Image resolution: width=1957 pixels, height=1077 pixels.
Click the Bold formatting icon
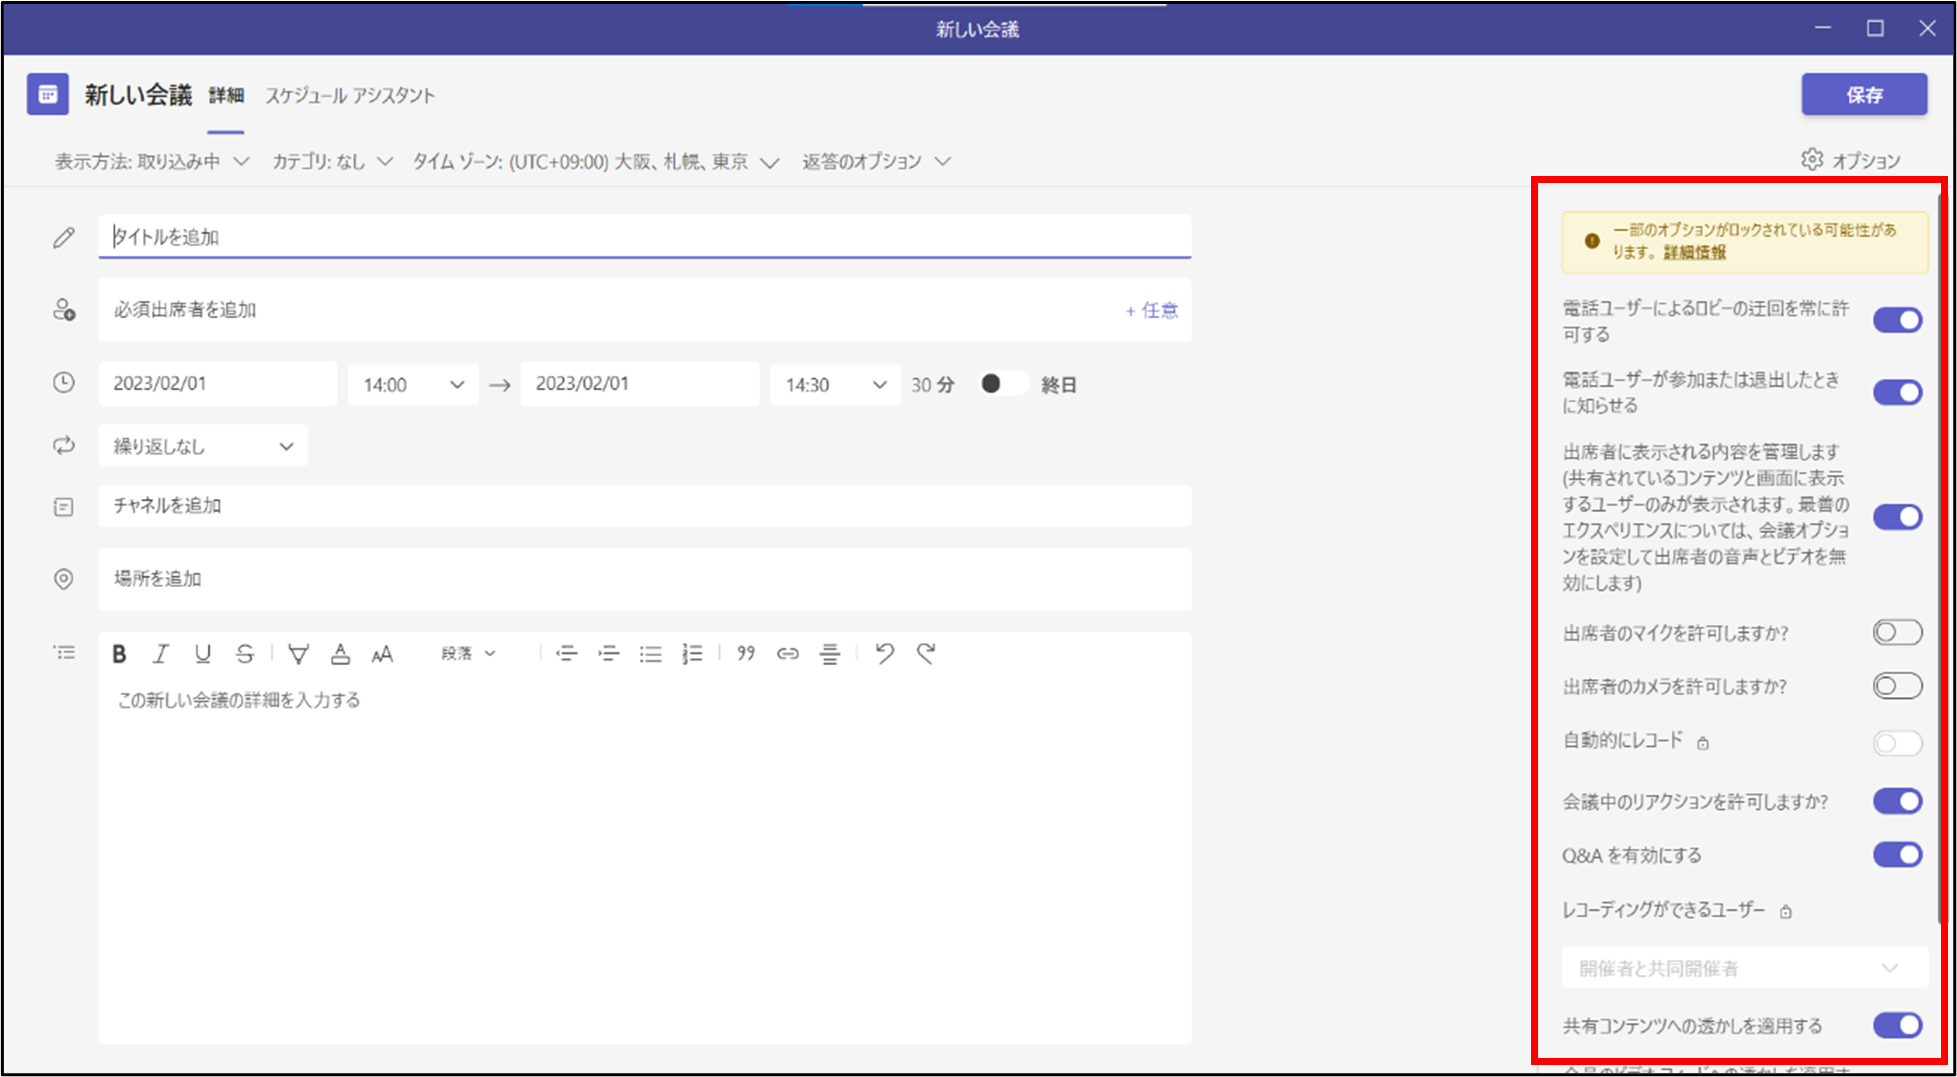click(x=119, y=654)
